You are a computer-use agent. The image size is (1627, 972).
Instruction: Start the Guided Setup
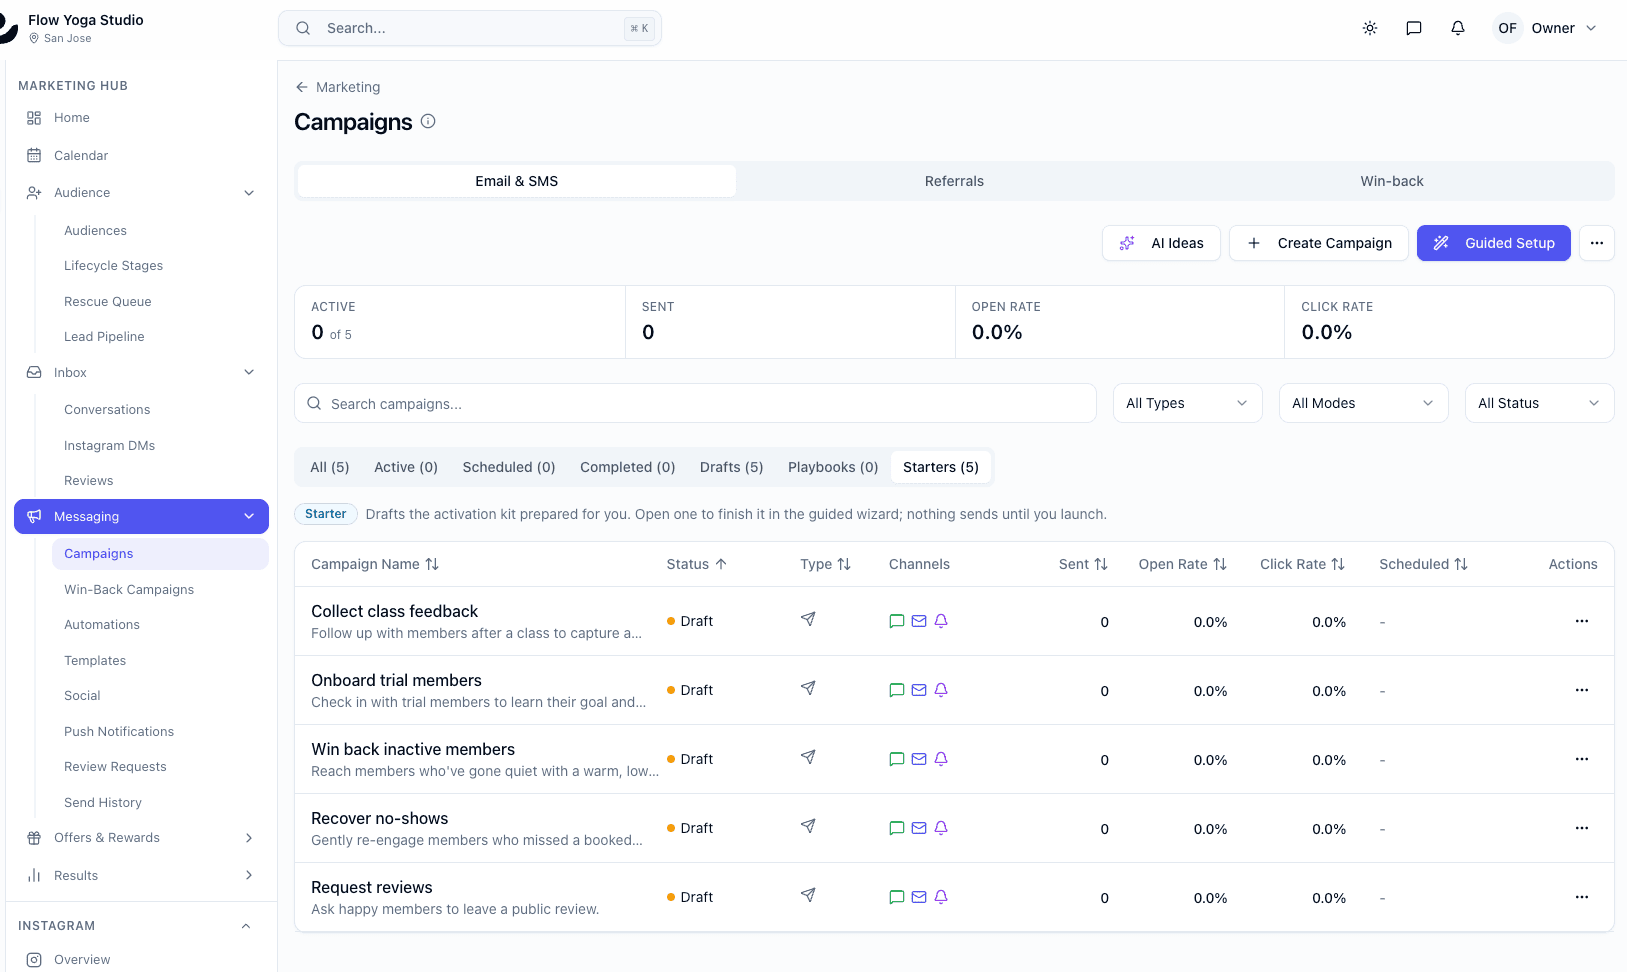(x=1493, y=243)
